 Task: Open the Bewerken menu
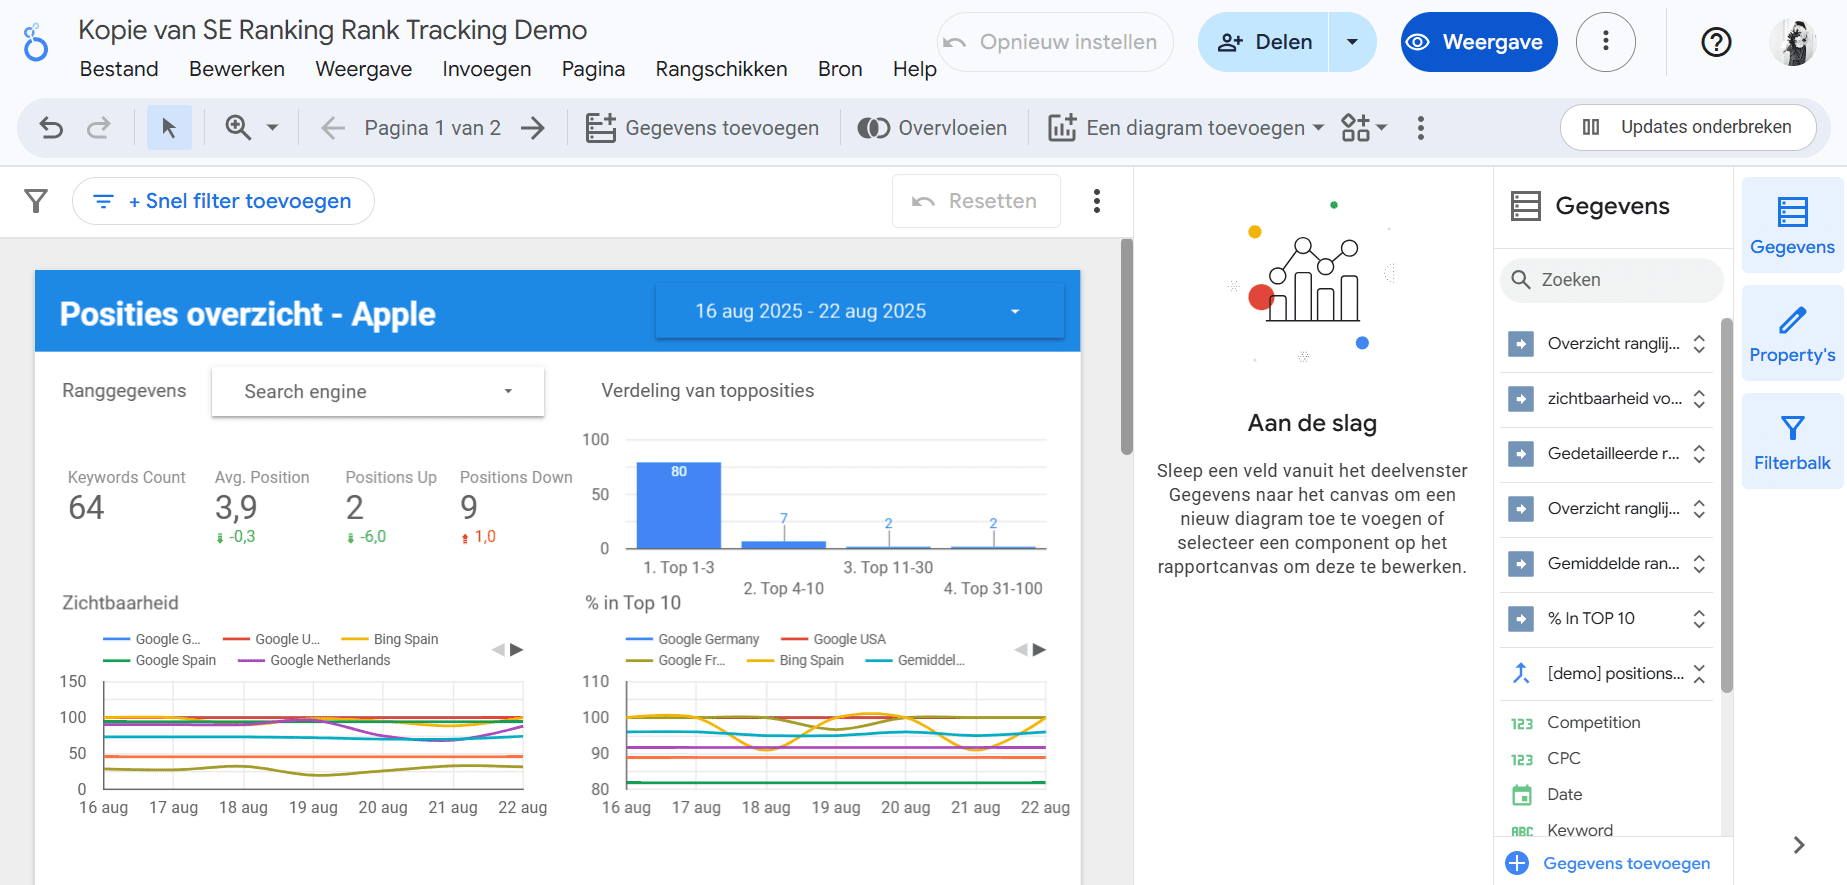click(x=237, y=69)
